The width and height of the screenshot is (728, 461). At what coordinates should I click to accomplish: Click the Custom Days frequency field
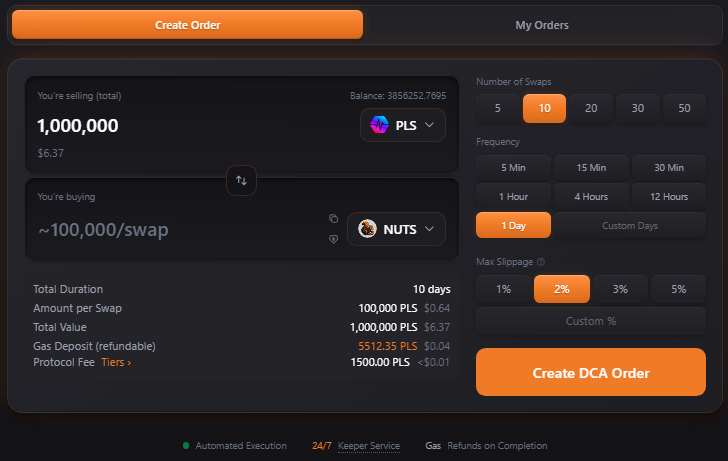[x=630, y=226]
